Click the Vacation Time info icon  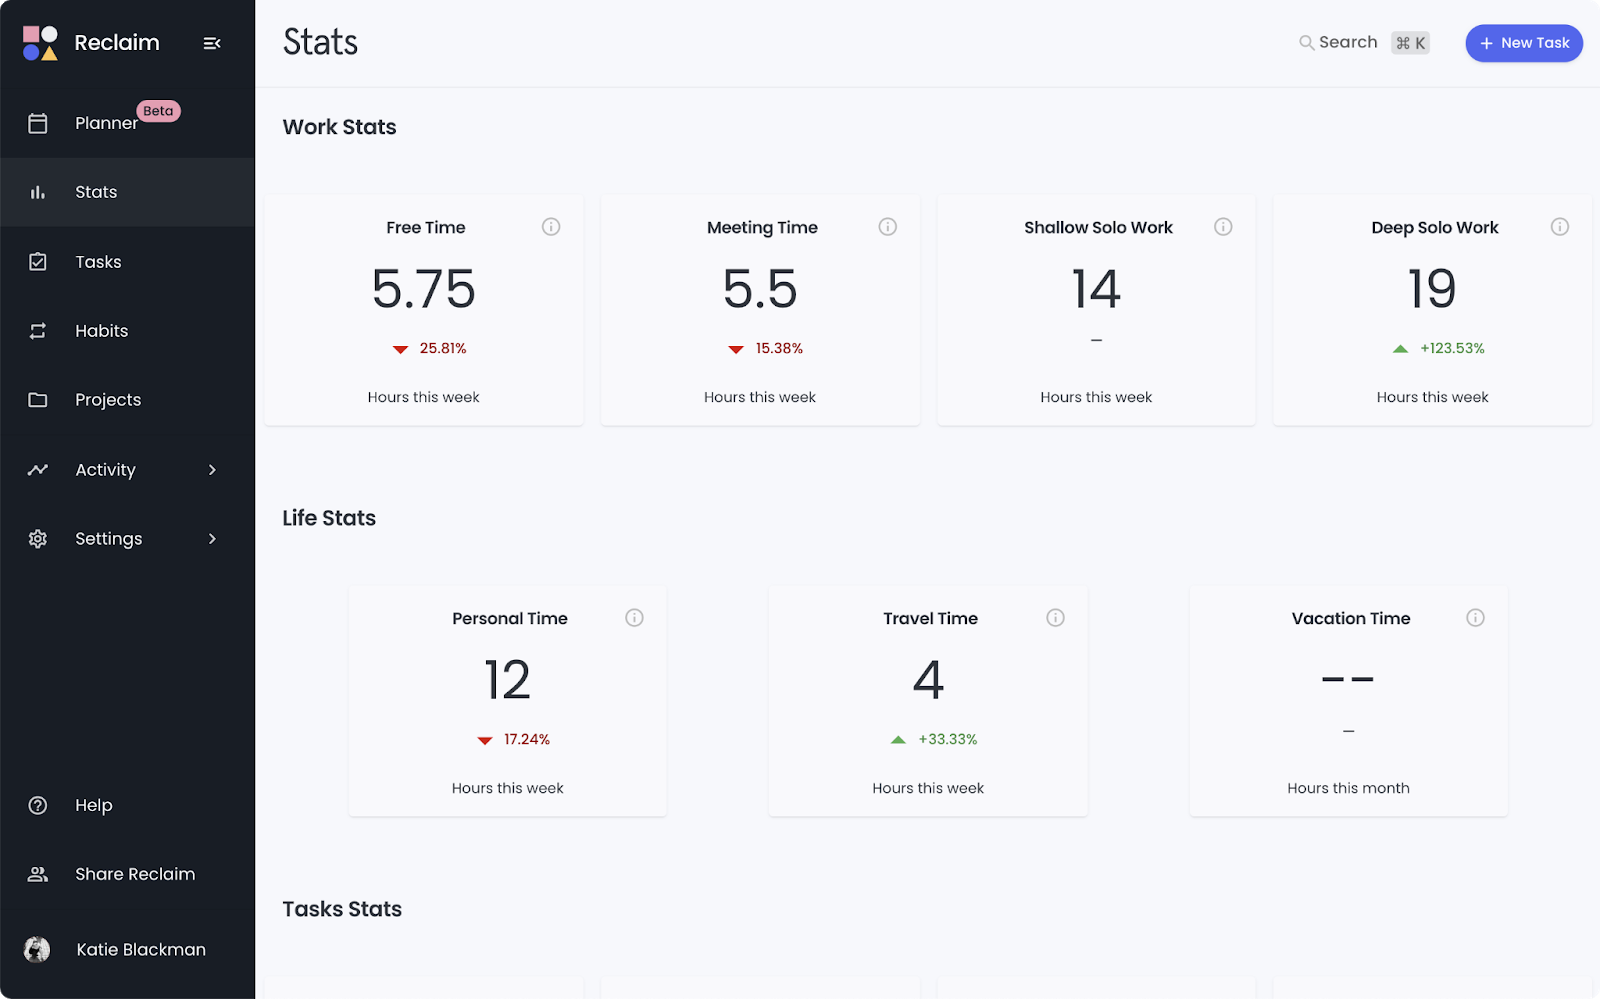coord(1475,618)
